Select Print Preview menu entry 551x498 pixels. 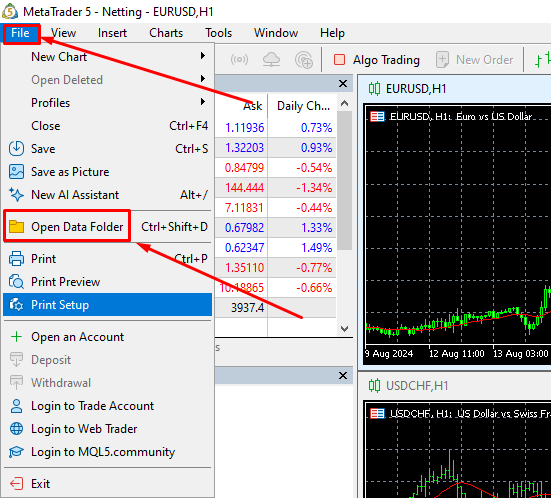107,282
